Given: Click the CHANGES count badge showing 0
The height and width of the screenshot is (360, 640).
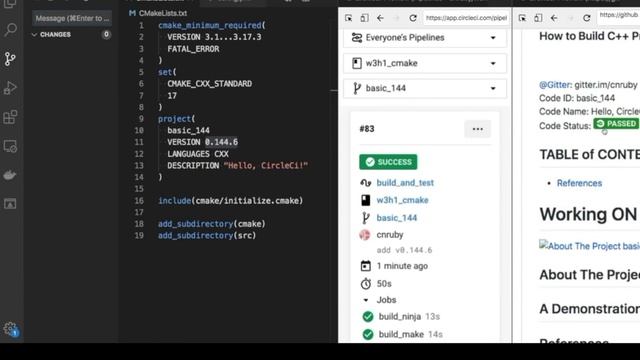Looking at the screenshot, I should [106, 35].
